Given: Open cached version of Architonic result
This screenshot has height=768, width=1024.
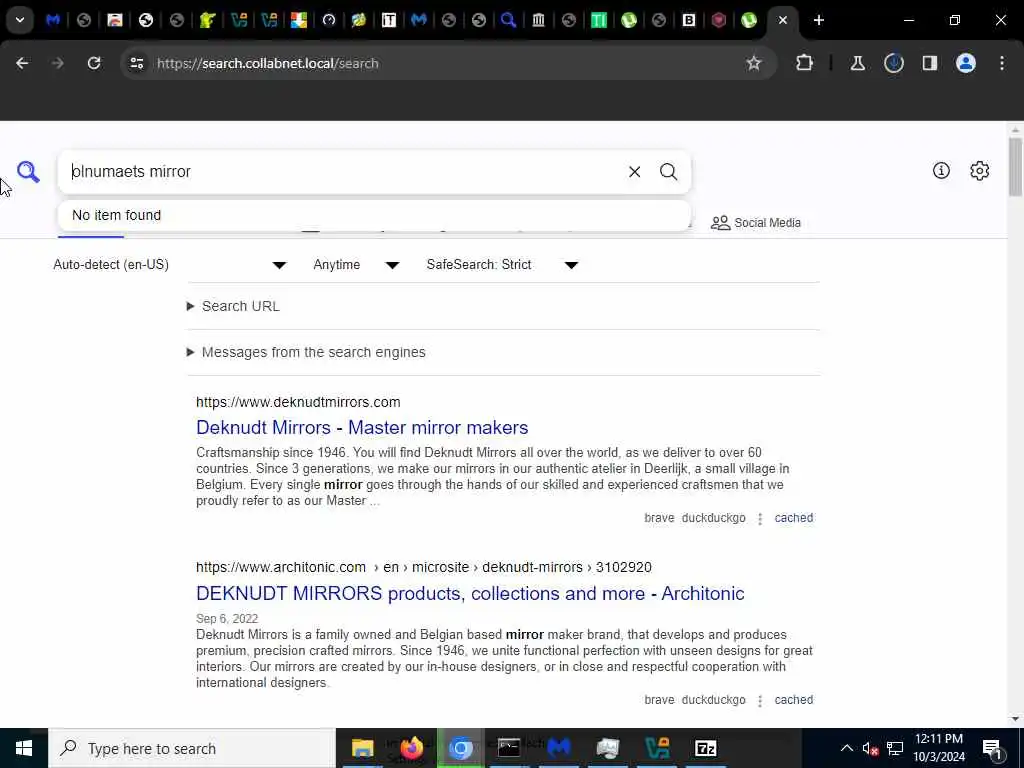Looking at the screenshot, I should (x=793, y=699).
